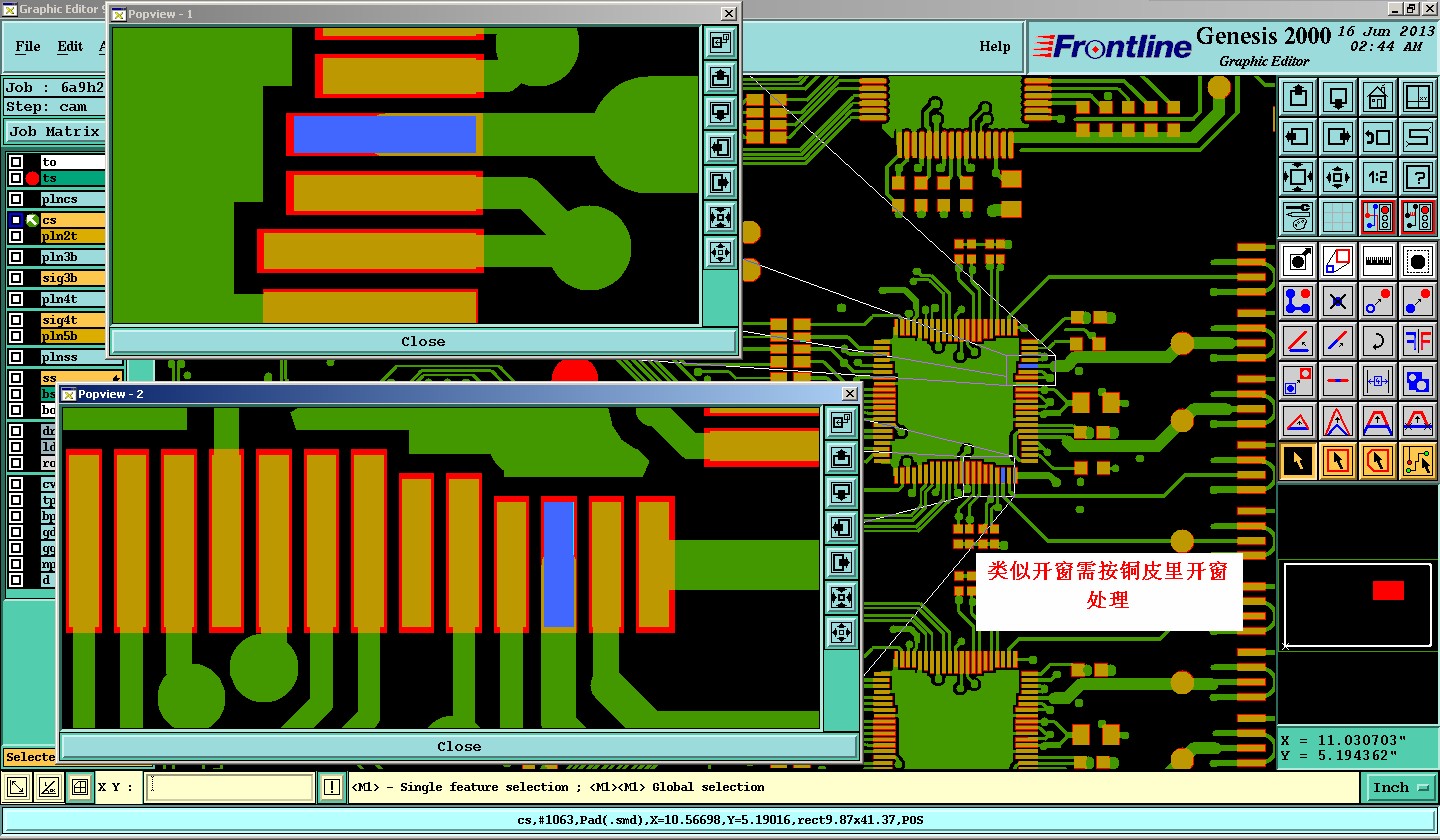Click the black X delete feature icon

click(1338, 301)
